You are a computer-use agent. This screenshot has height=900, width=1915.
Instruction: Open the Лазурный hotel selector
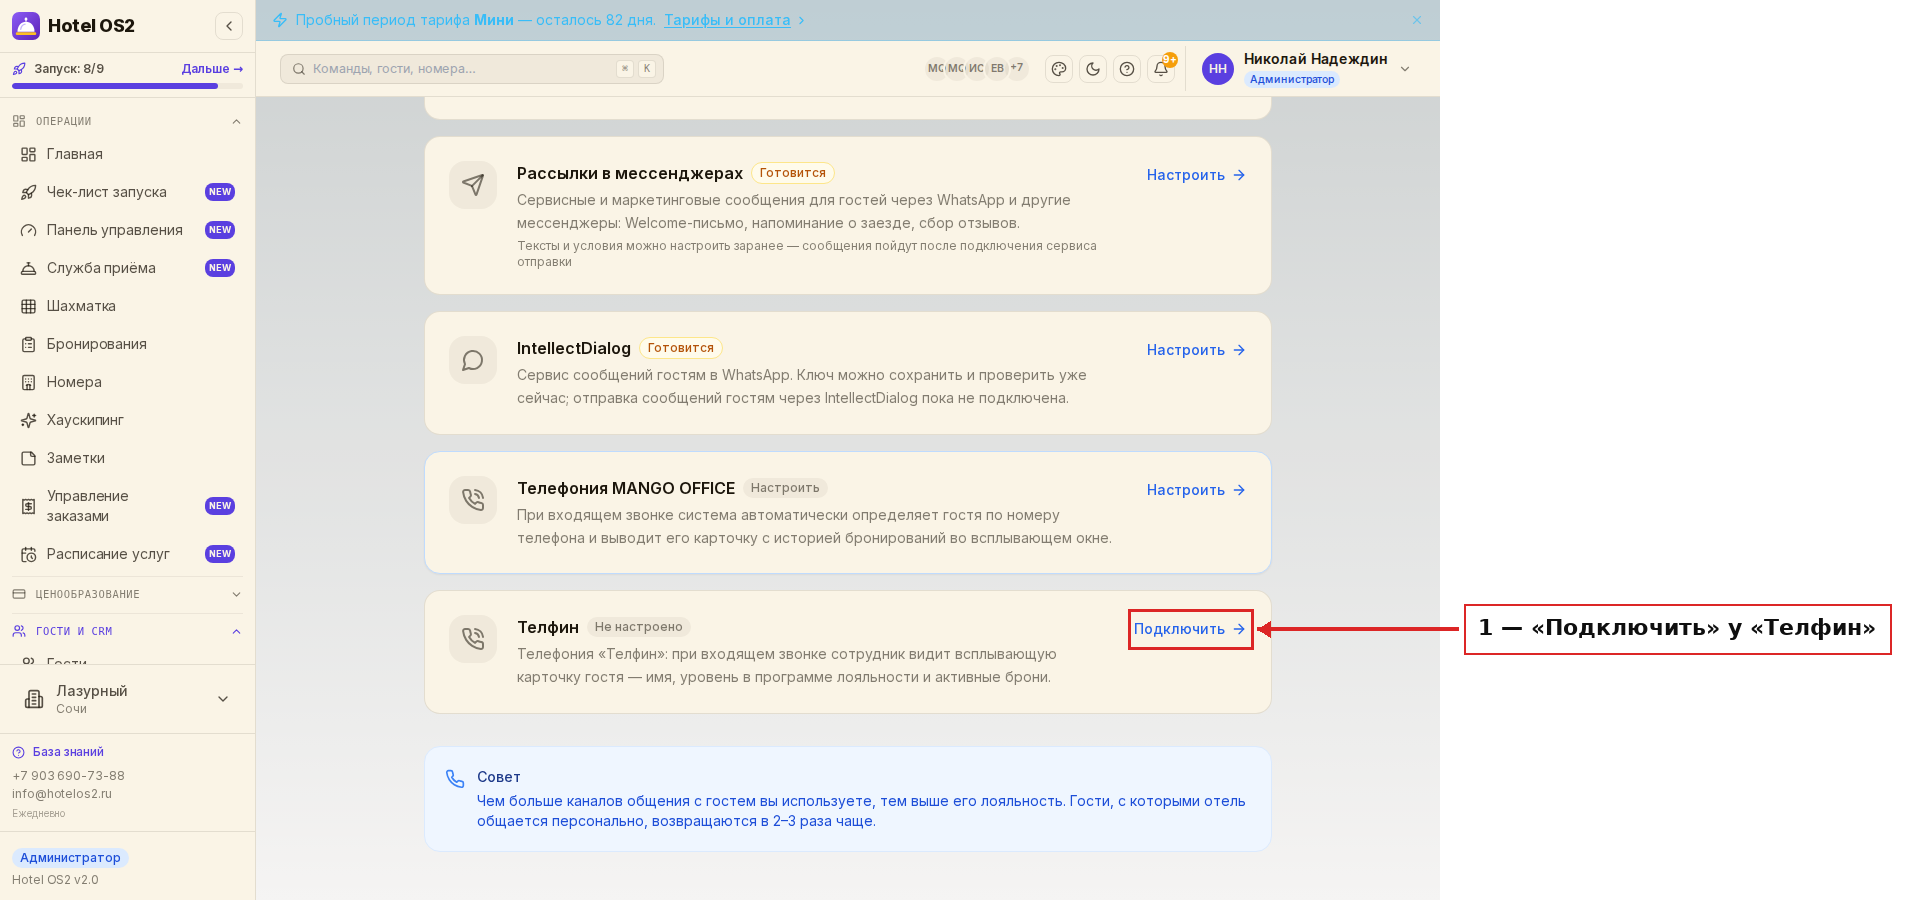coord(127,699)
